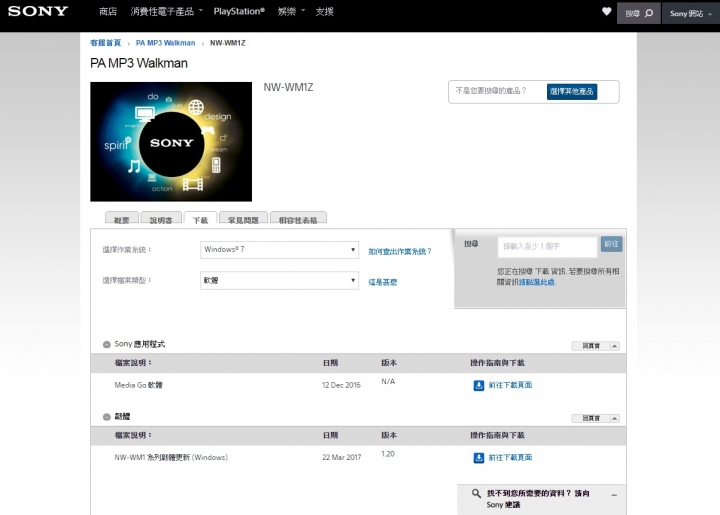Click 前往下載頁面 link for Media Go
The width and height of the screenshot is (720, 515).
click(x=510, y=385)
